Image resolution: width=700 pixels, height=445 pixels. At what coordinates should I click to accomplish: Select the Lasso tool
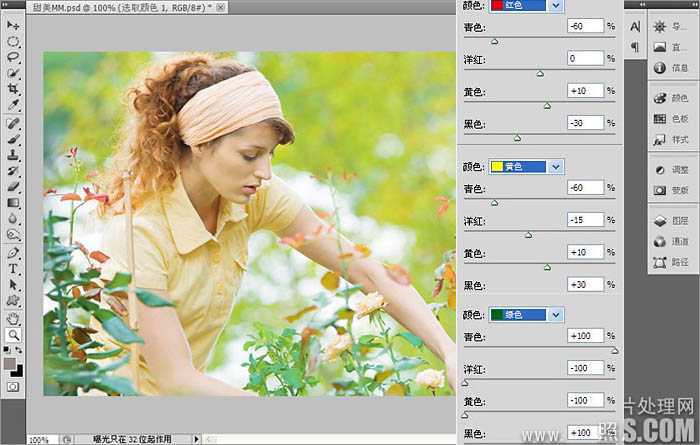13,57
